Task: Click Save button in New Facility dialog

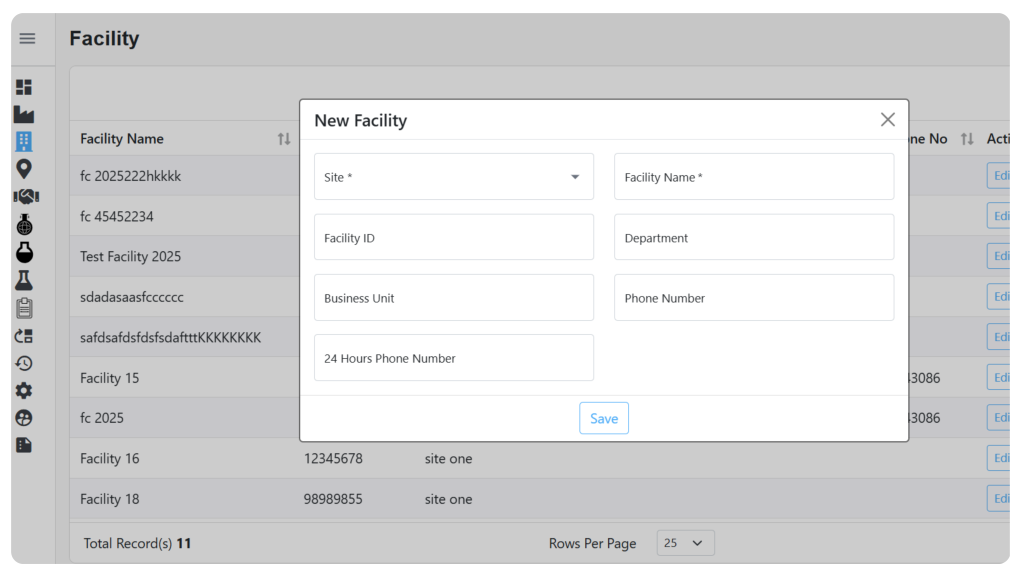Action: coord(604,418)
